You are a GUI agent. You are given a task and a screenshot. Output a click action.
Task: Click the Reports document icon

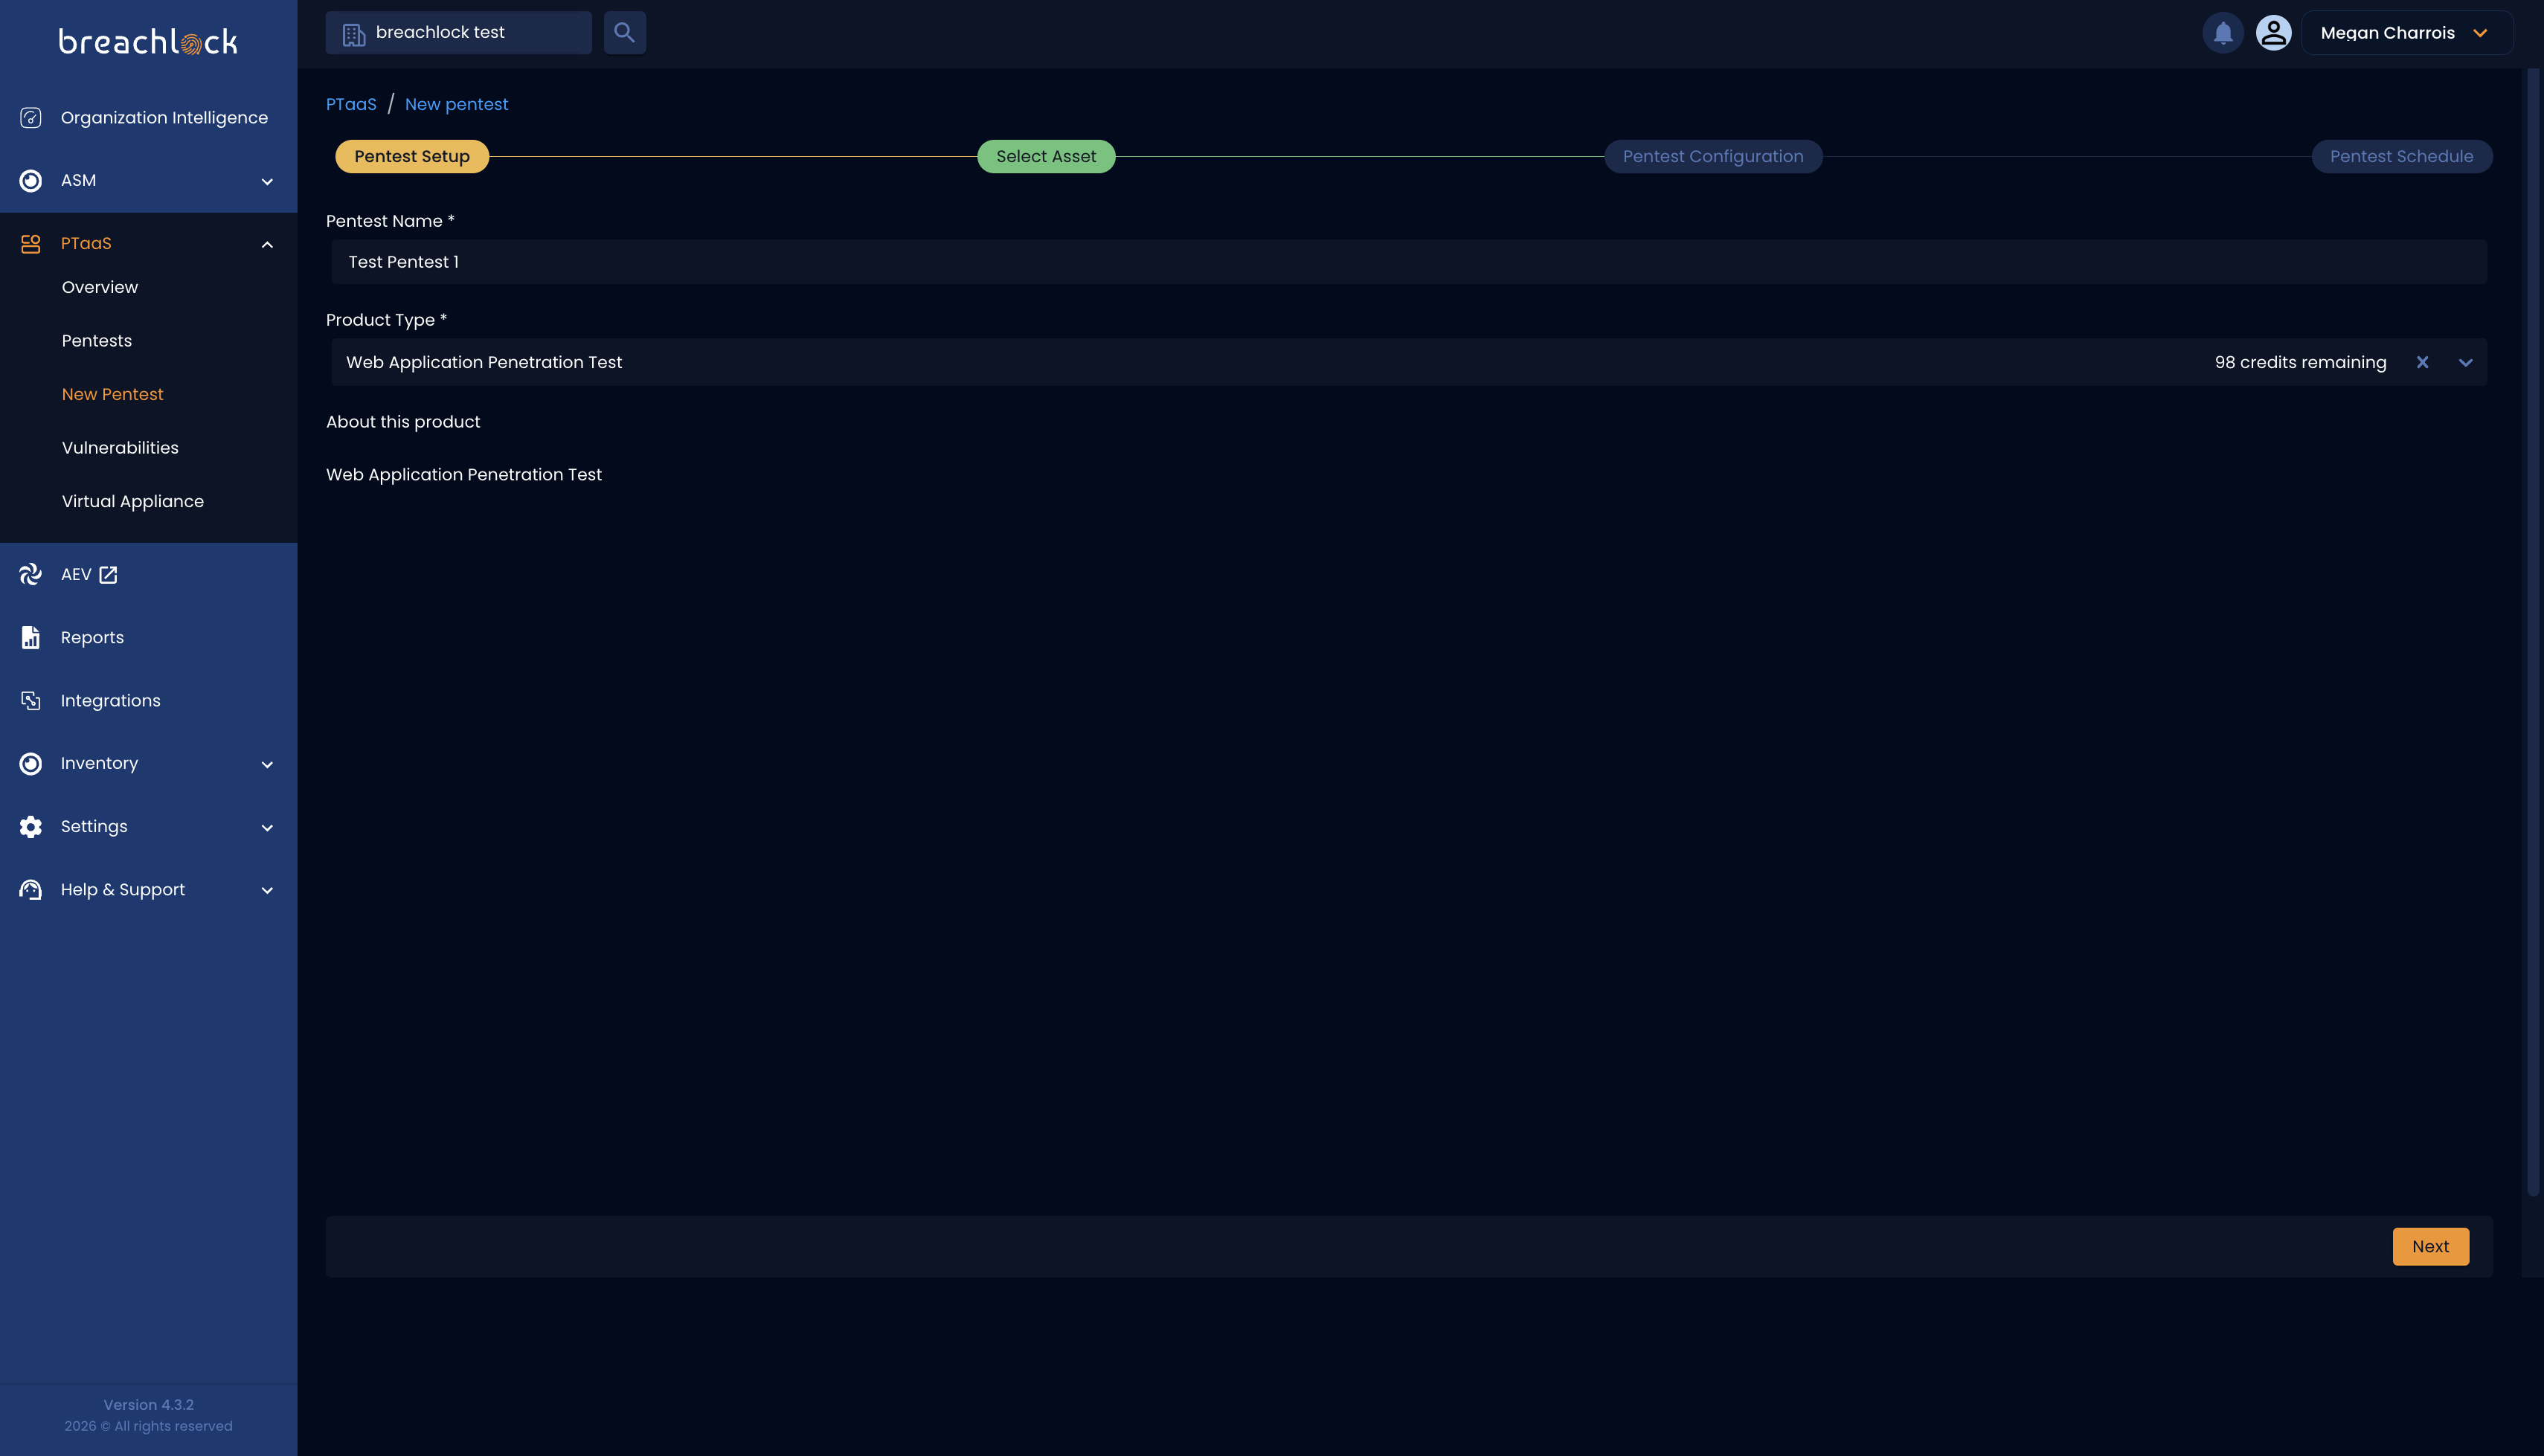[31, 638]
